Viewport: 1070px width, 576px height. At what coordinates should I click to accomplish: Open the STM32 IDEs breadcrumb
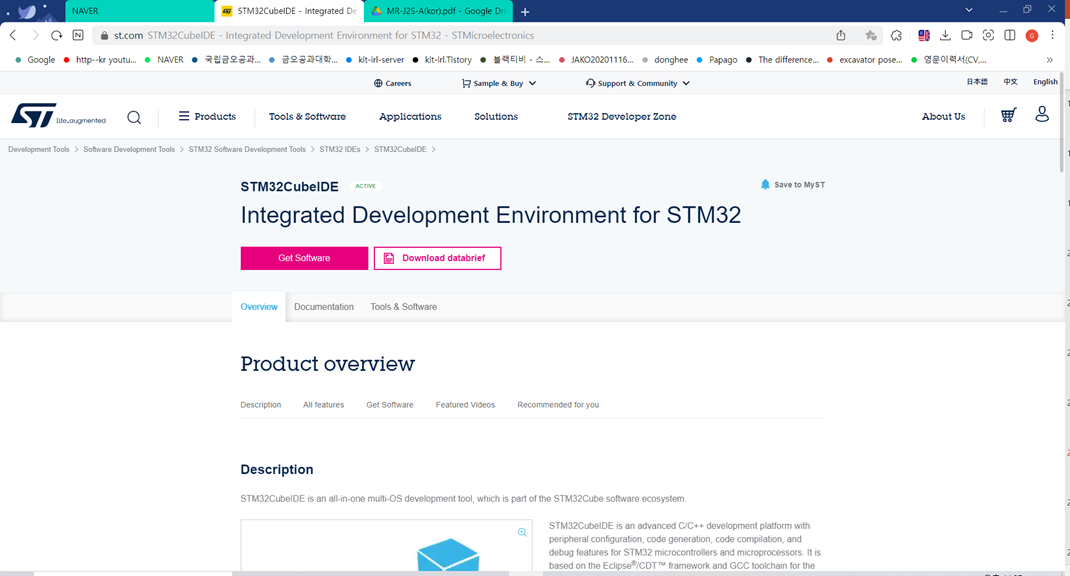click(x=340, y=149)
